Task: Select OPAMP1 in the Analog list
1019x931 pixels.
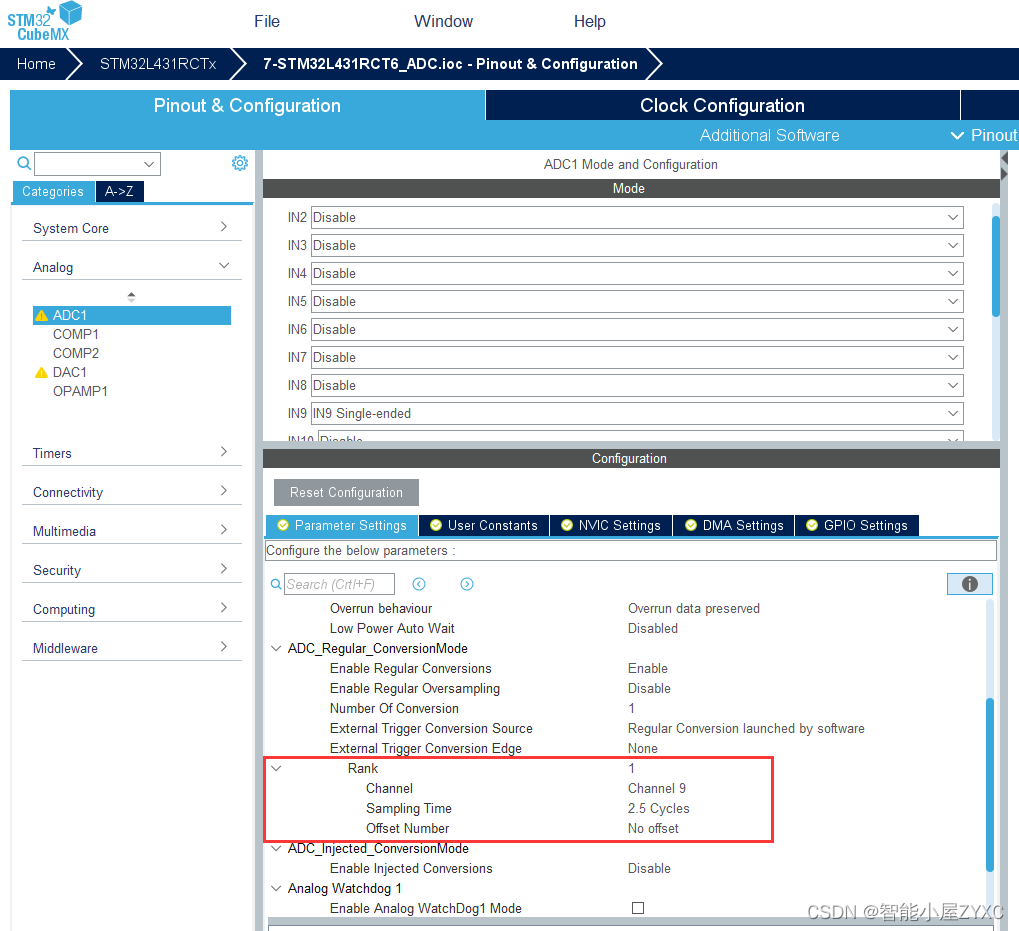Action: coord(80,391)
